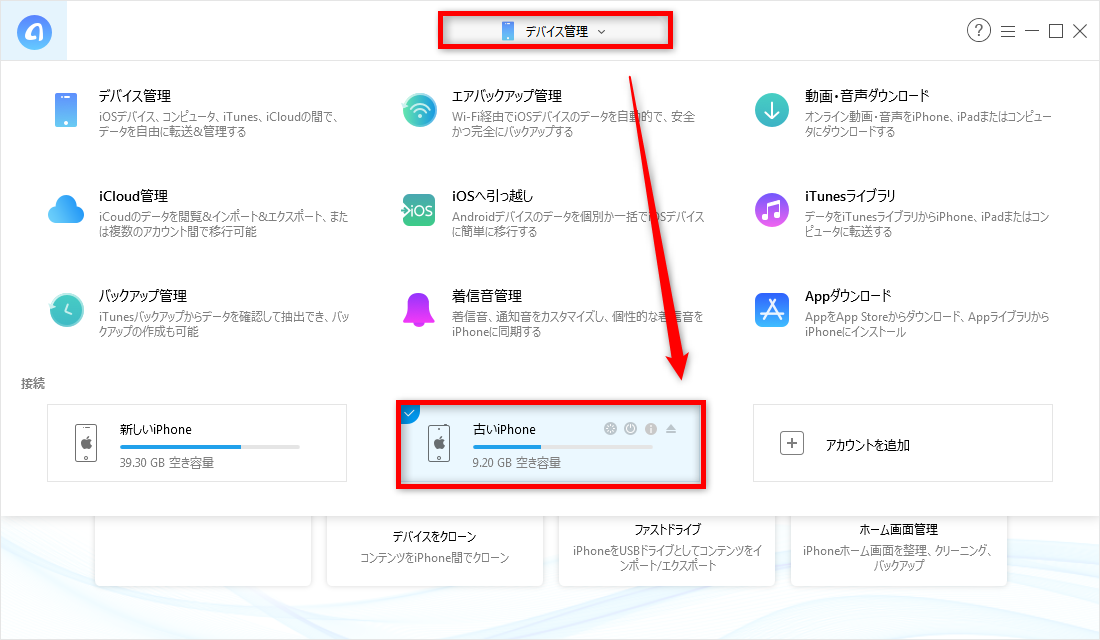Select the 新しいiPhone device card
The image size is (1100, 640).
[197, 443]
